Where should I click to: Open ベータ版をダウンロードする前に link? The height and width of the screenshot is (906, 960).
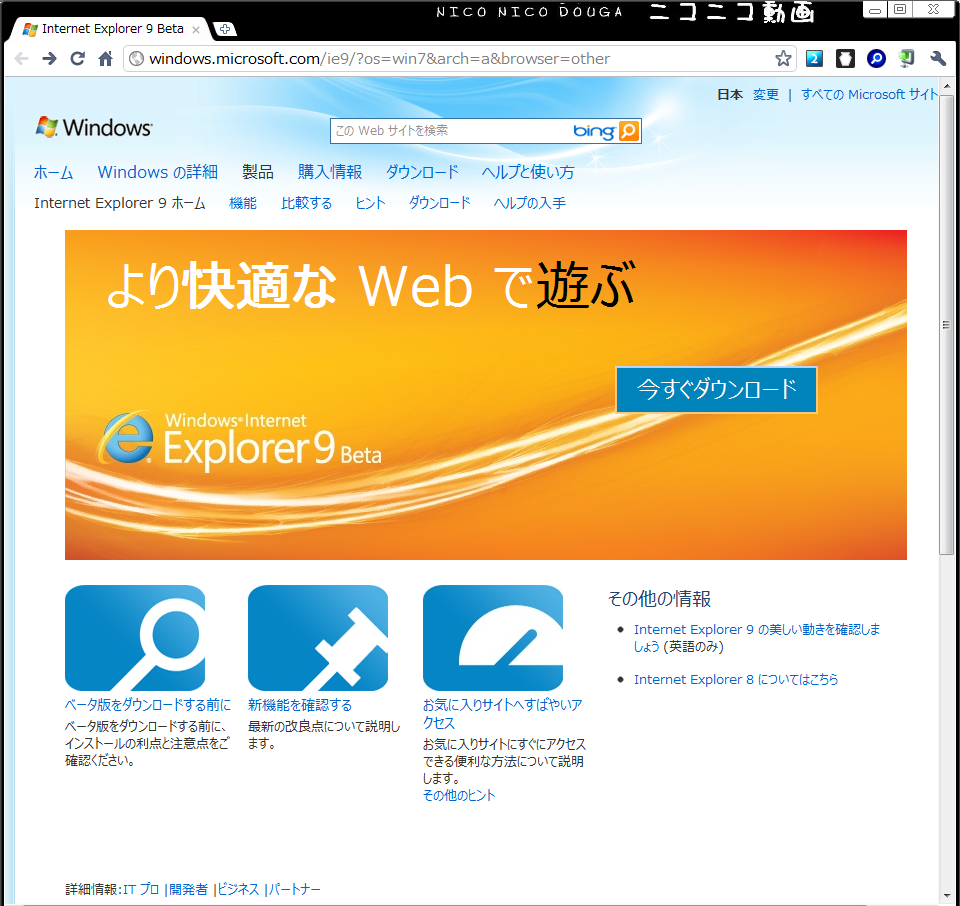pyautogui.click(x=148, y=705)
